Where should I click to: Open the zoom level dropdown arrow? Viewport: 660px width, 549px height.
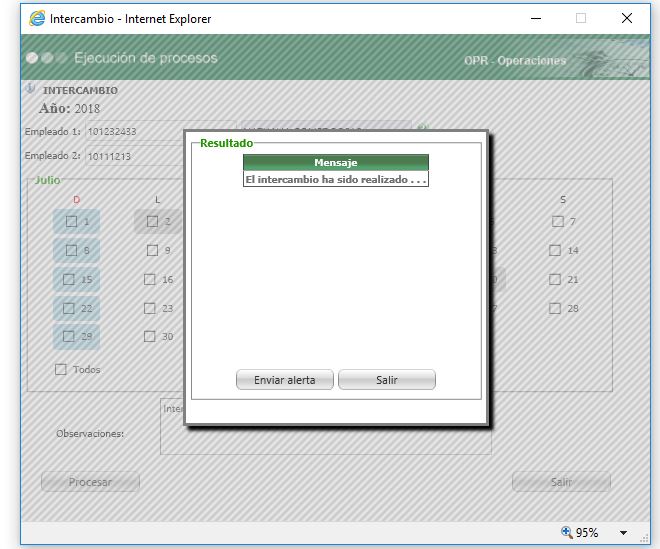click(x=623, y=533)
